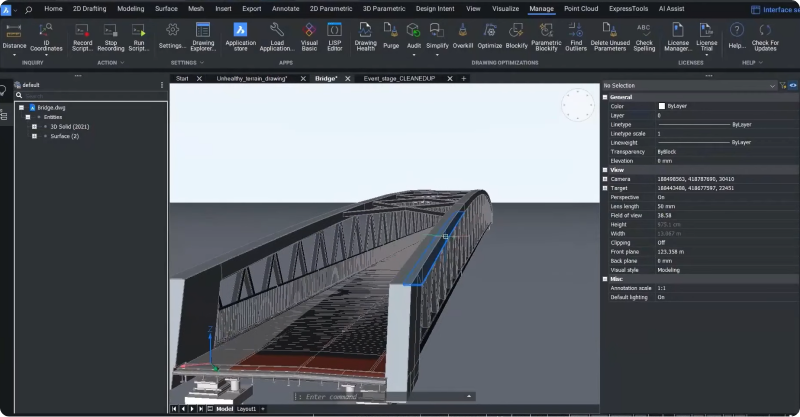Viewport: 800px width, 417px height.
Task: Expand the 3D Solid (2021) node
Action: click(x=34, y=127)
